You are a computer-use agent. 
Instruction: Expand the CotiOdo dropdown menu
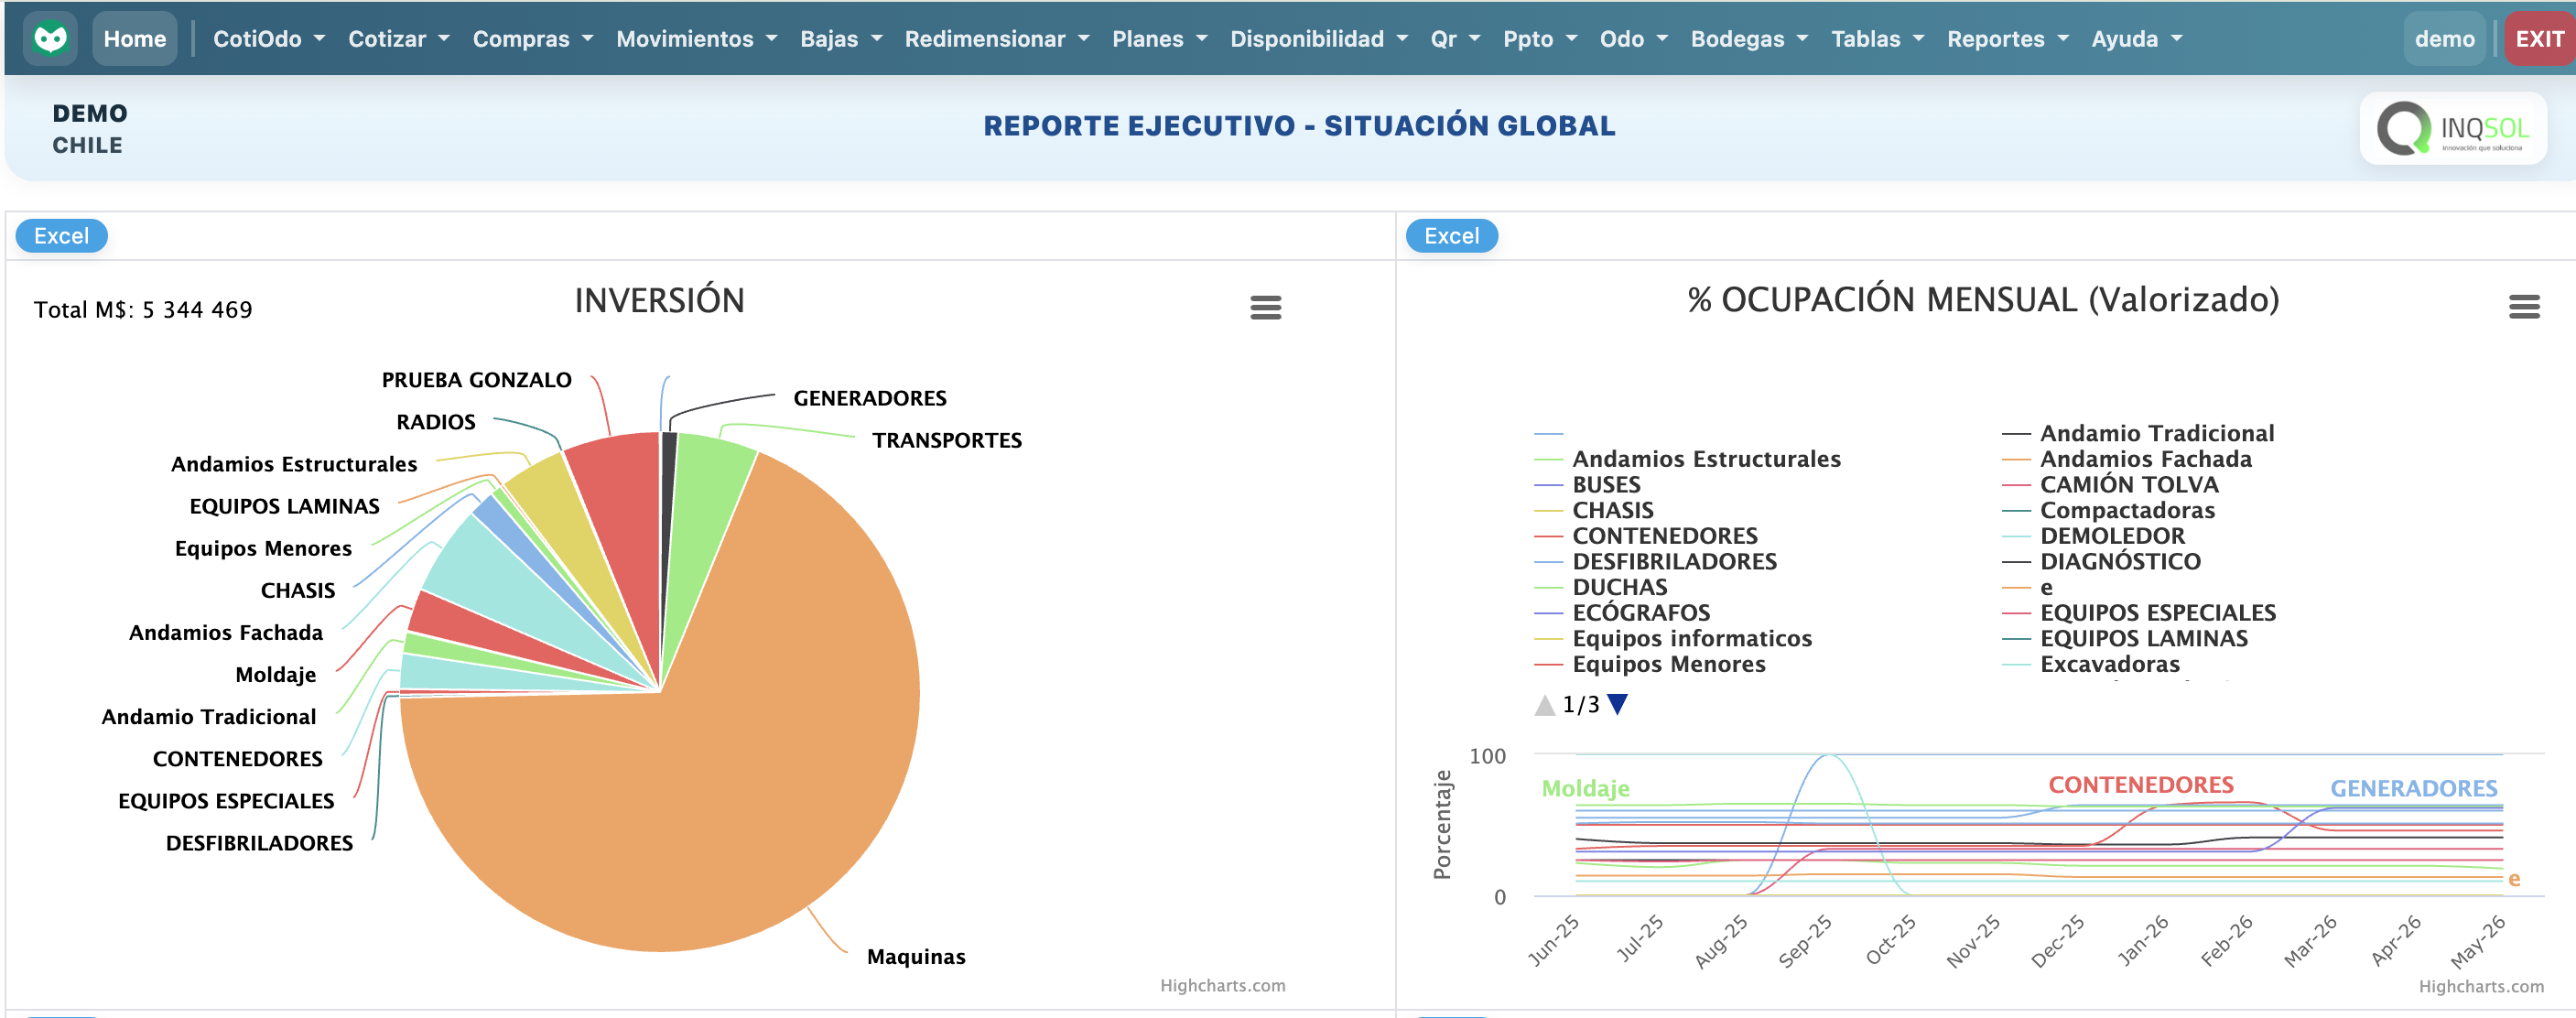pos(269,39)
